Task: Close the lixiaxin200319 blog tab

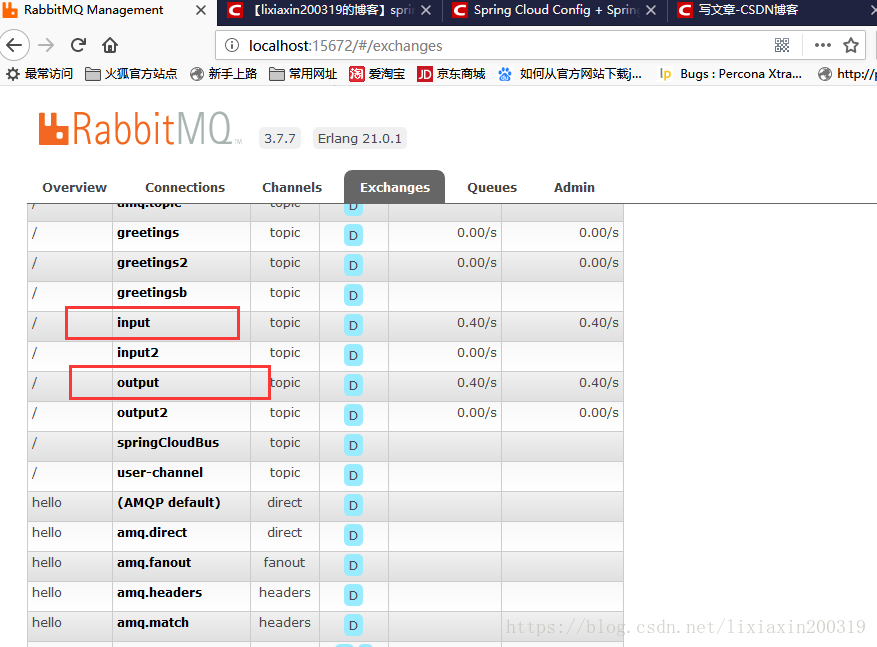Action: (426, 11)
